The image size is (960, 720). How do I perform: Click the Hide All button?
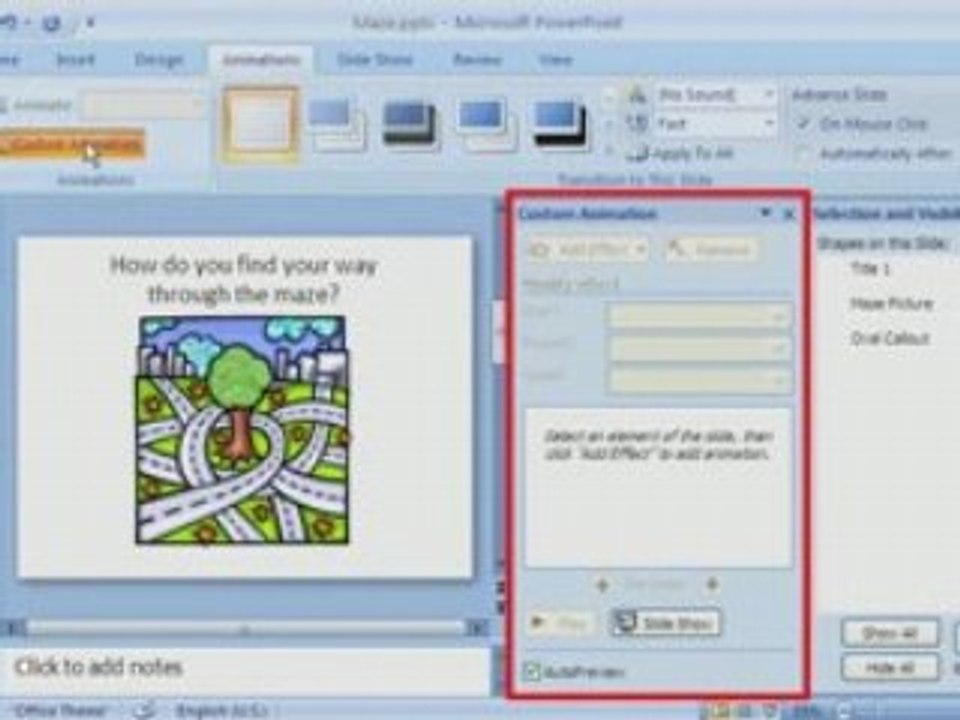[x=890, y=667]
